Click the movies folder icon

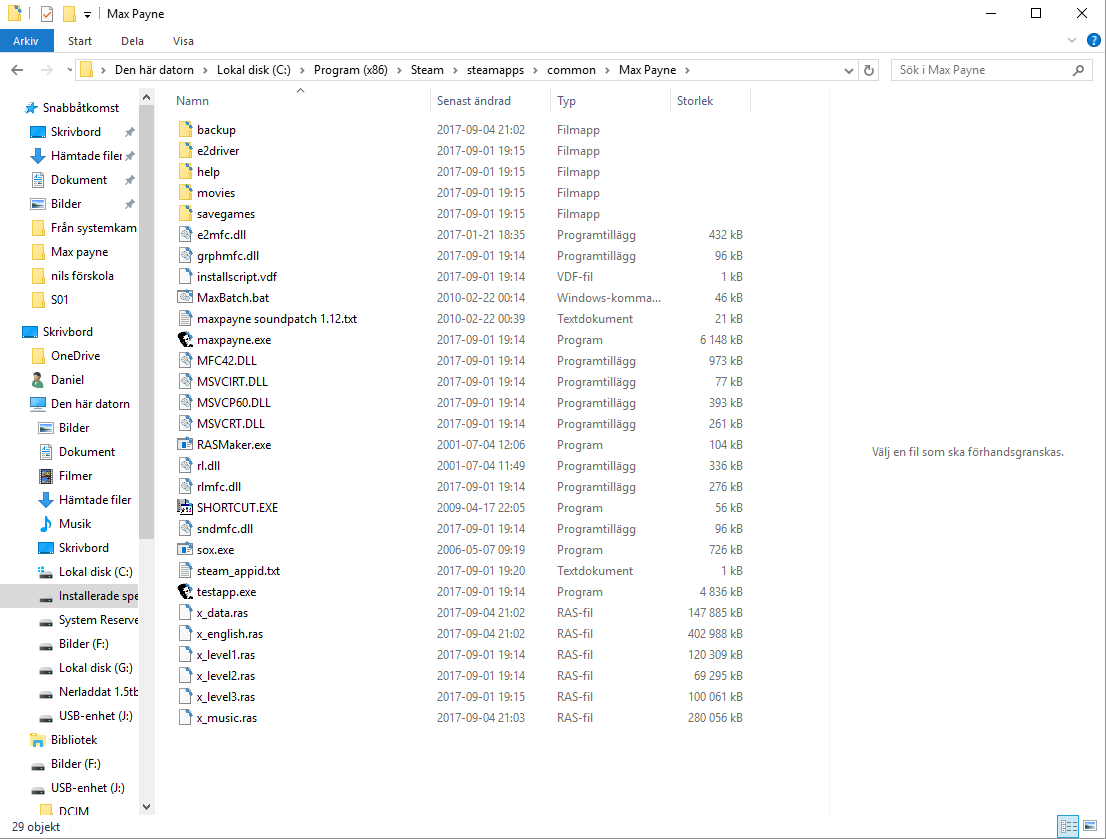pyautogui.click(x=185, y=193)
